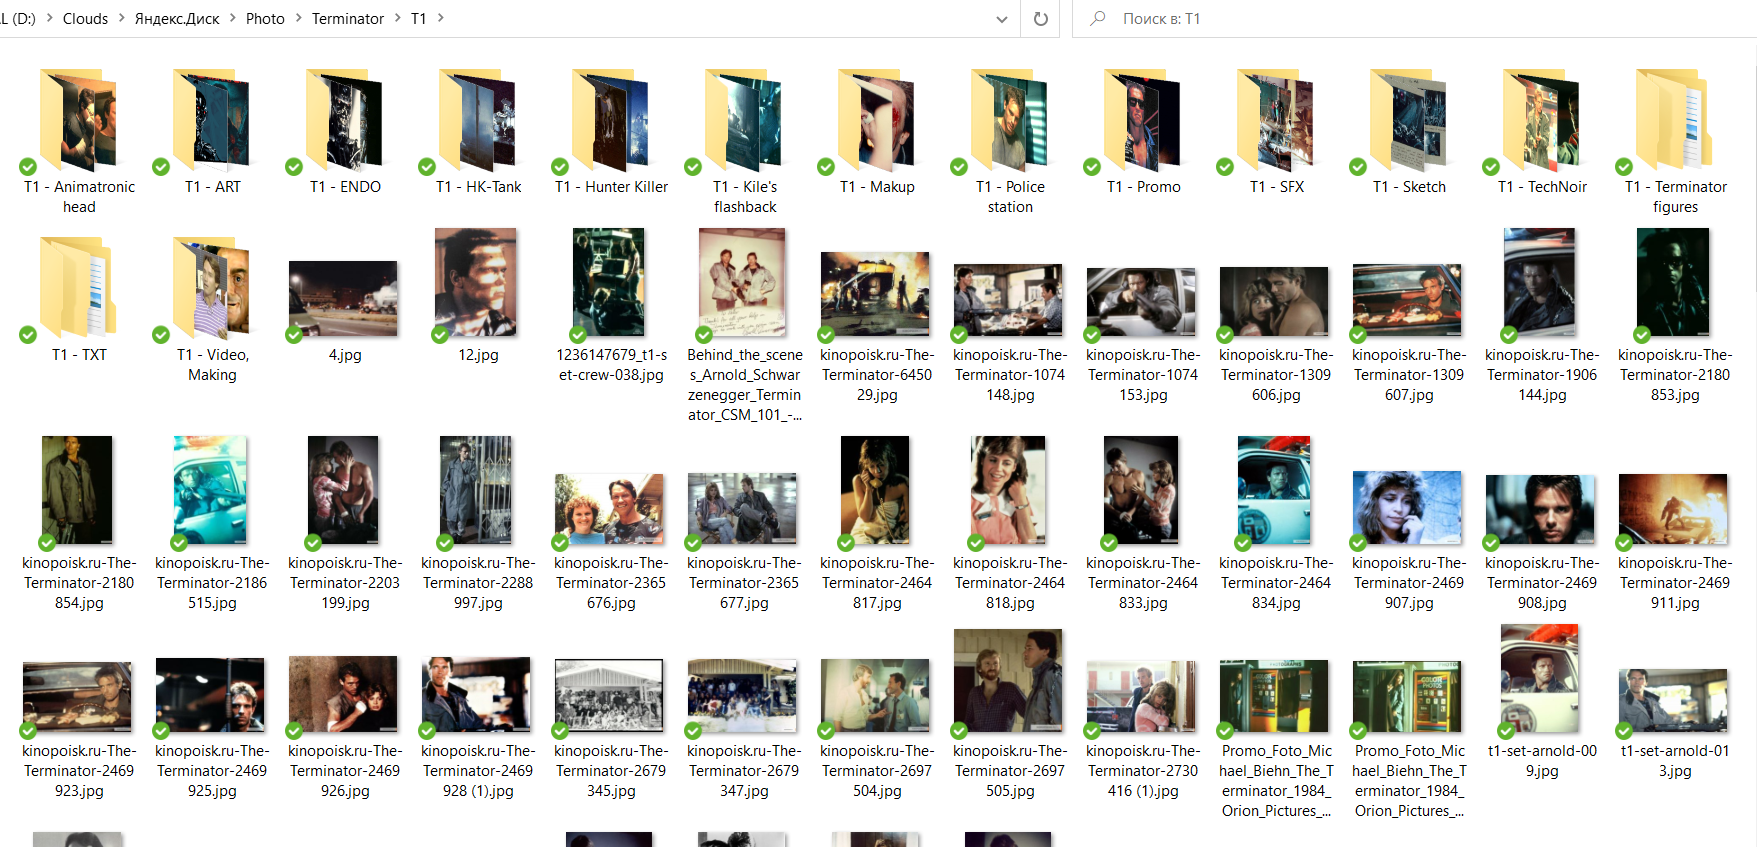
Task: Click file name kinopoisk.ru-The-Terminator-2365677.jpg
Action: tap(744, 583)
